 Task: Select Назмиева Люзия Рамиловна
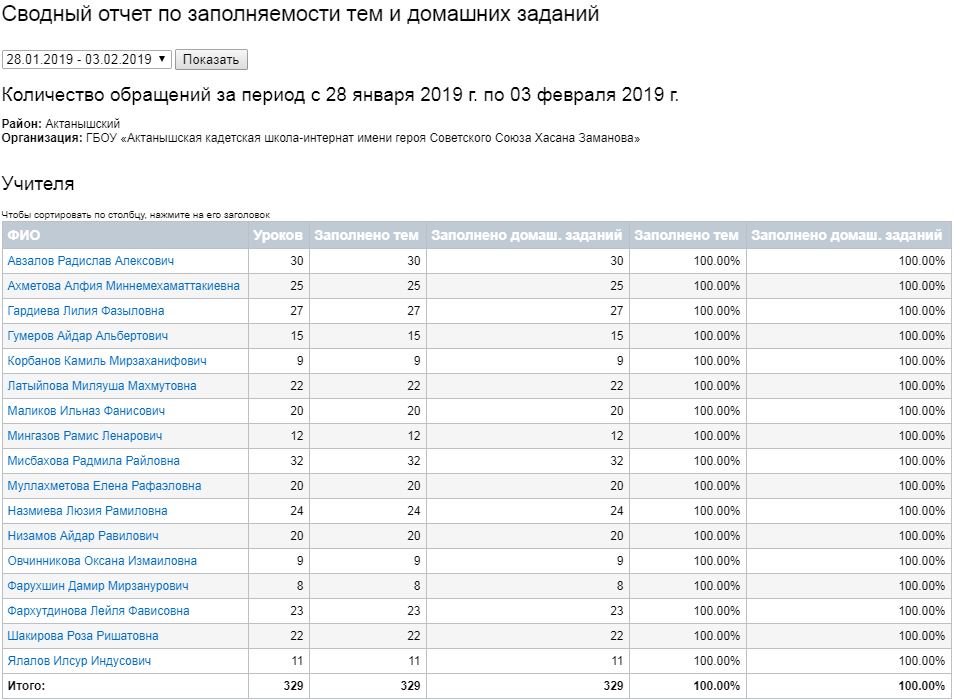click(x=87, y=511)
